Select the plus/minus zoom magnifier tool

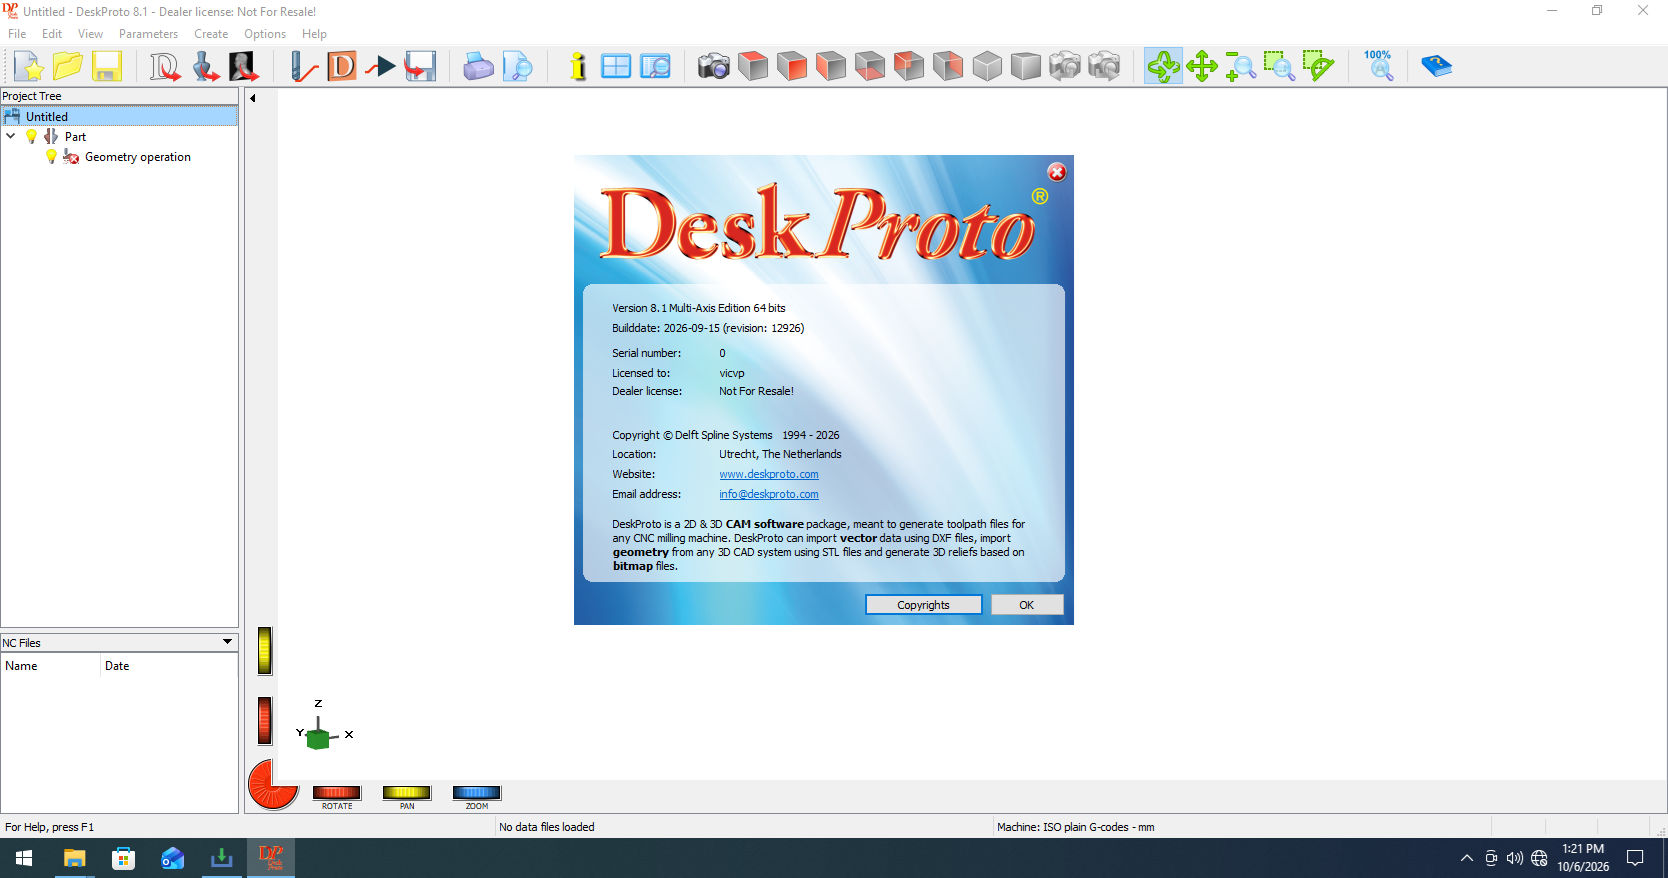pyautogui.click(x=1241, y=67)
